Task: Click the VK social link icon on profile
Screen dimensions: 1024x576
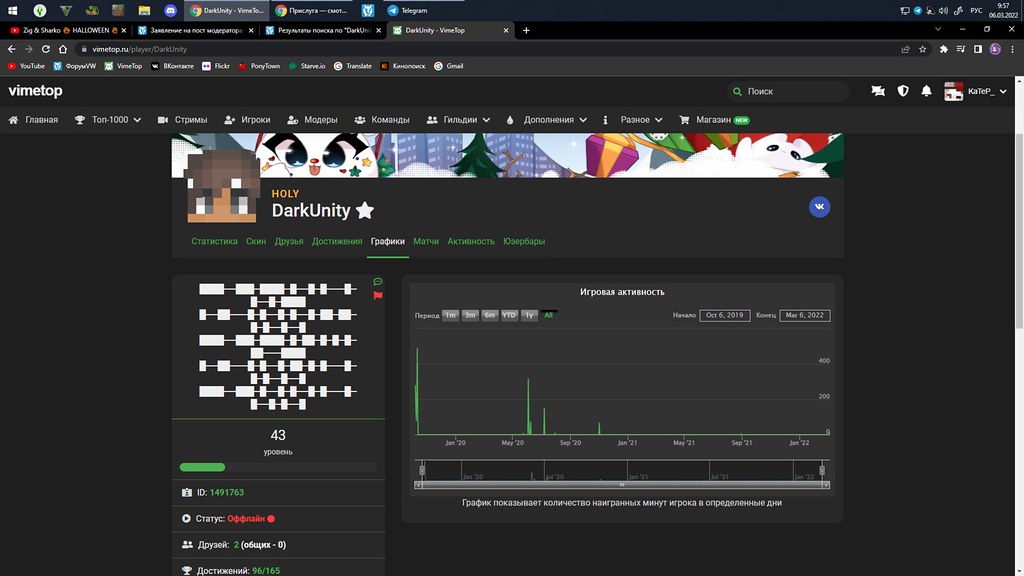Action: point(820,206)
